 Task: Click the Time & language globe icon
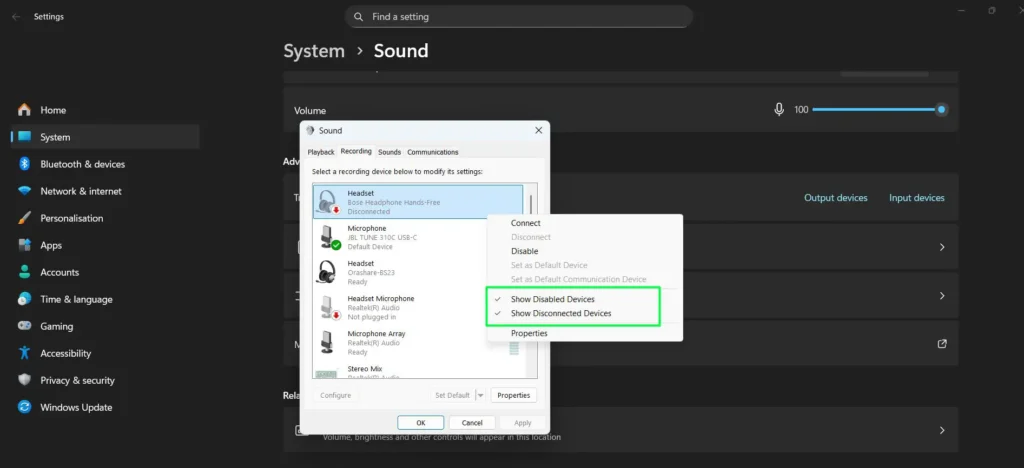tap(24, 299)
